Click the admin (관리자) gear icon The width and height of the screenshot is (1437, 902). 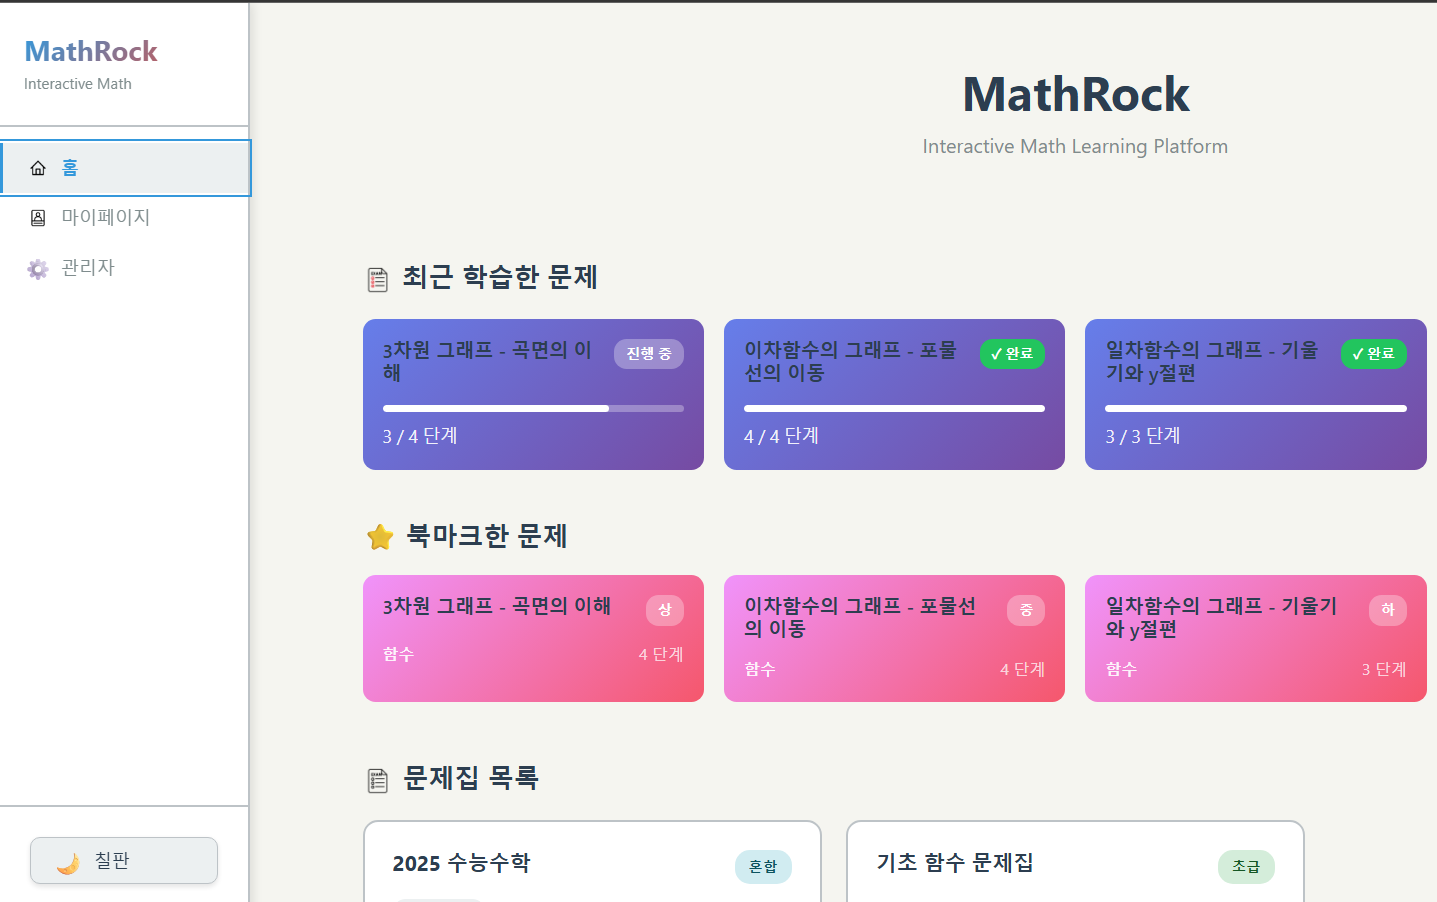click(38, 269)
